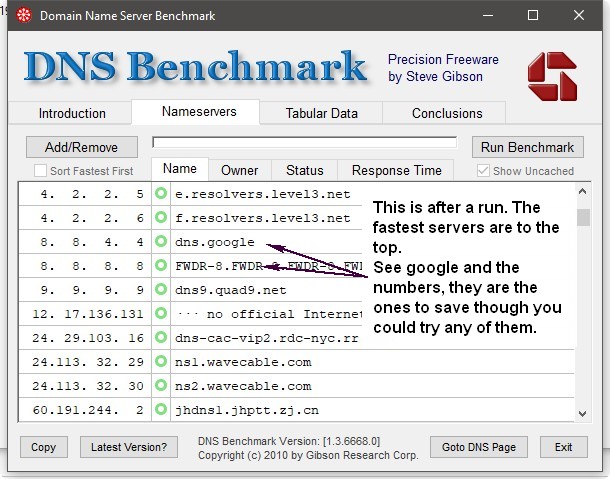
Task: Click IP address 24.29.103.16
Action: click(x=88, y=338)
